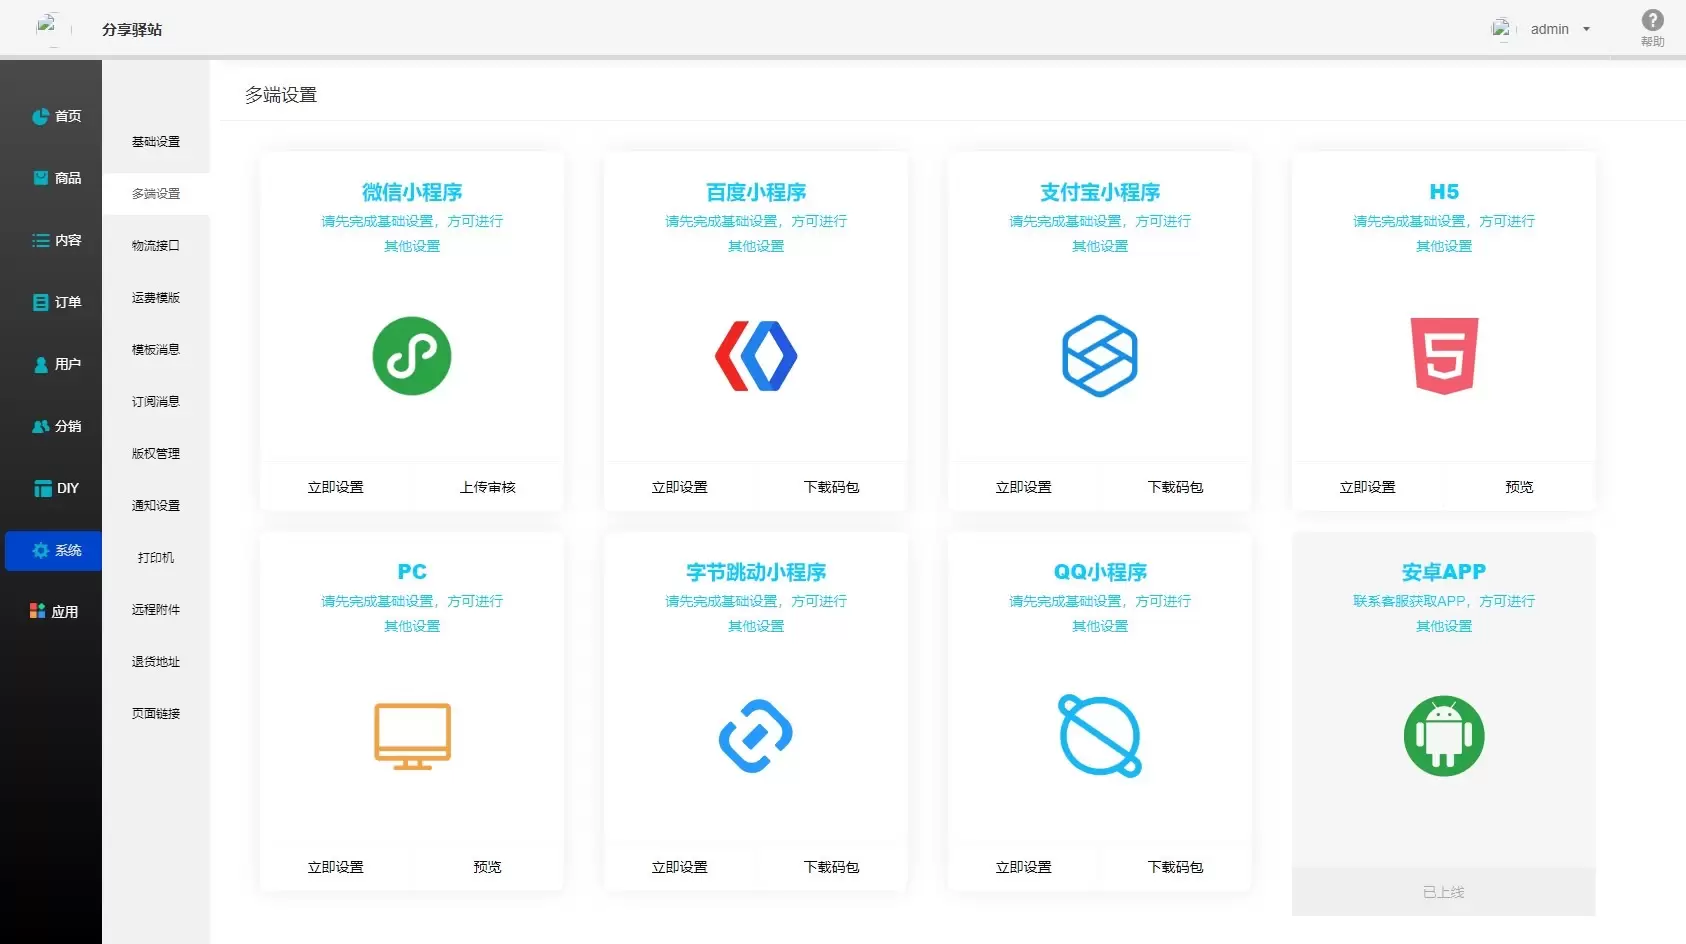This screenshot has width=1686, height=944.
Task: Open the 模板消息 submenu item
Action: tap(156, 350)
